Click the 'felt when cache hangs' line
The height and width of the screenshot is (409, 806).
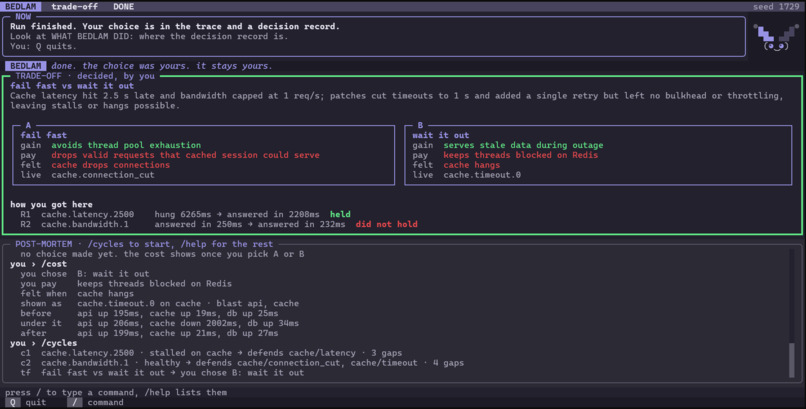(x=77, y=293)
